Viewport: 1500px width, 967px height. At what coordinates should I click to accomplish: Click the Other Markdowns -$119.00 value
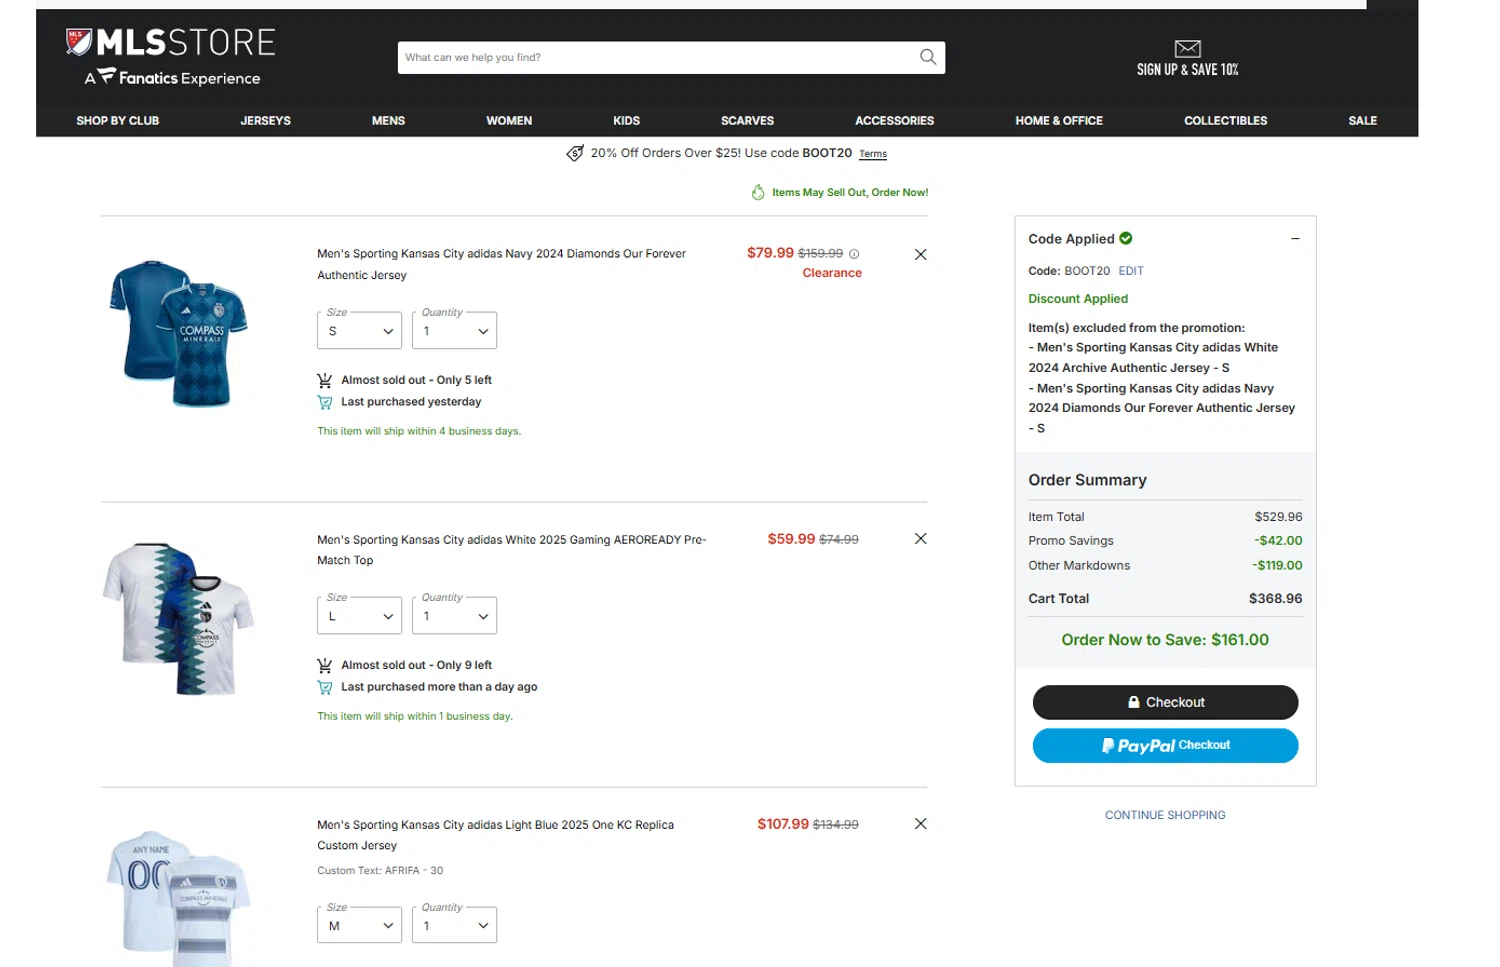1277,566
